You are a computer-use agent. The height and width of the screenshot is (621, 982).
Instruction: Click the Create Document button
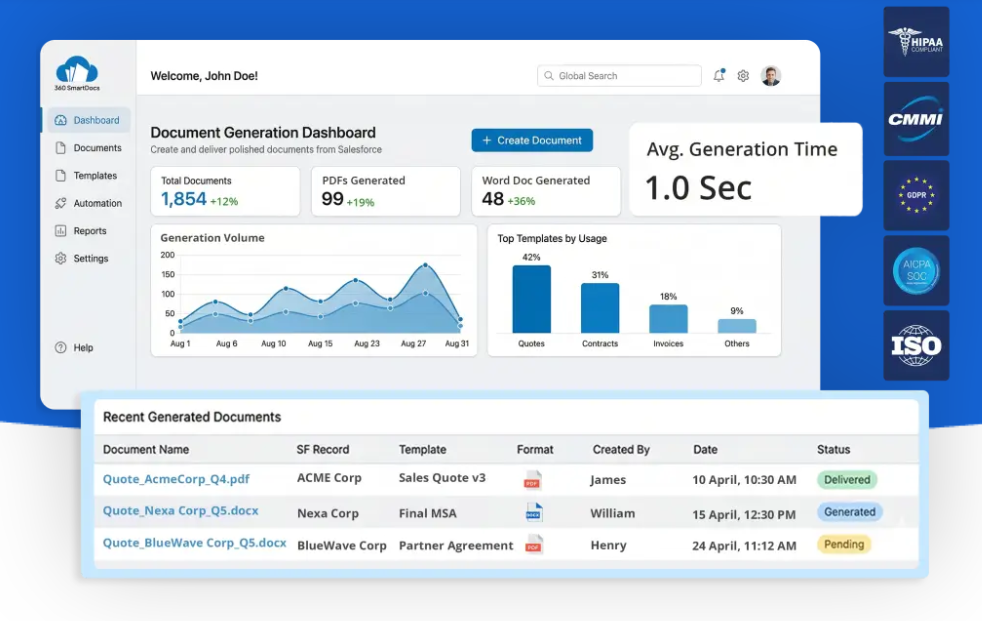pyautogui.click(x=532, y=140)
